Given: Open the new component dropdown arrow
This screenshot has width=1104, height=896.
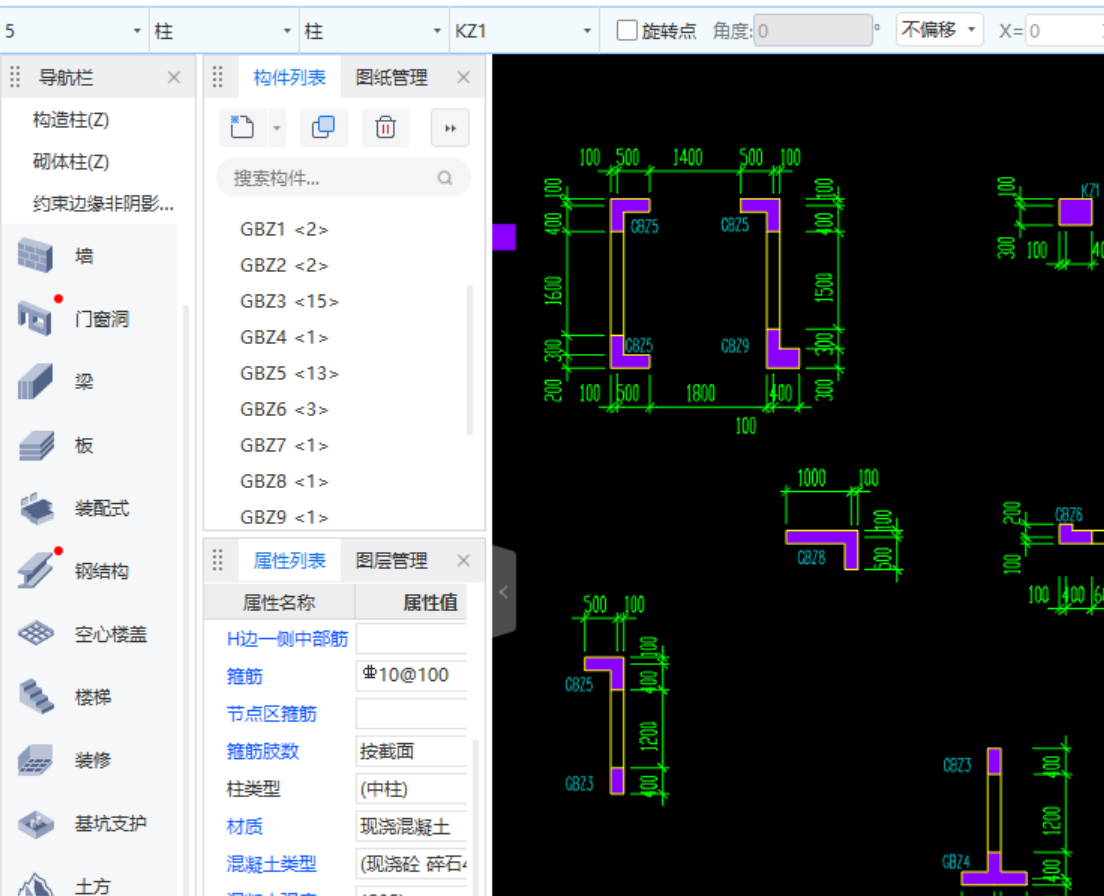Looking at the screenshot, I should pyautogui.click(x=277, y=128).
